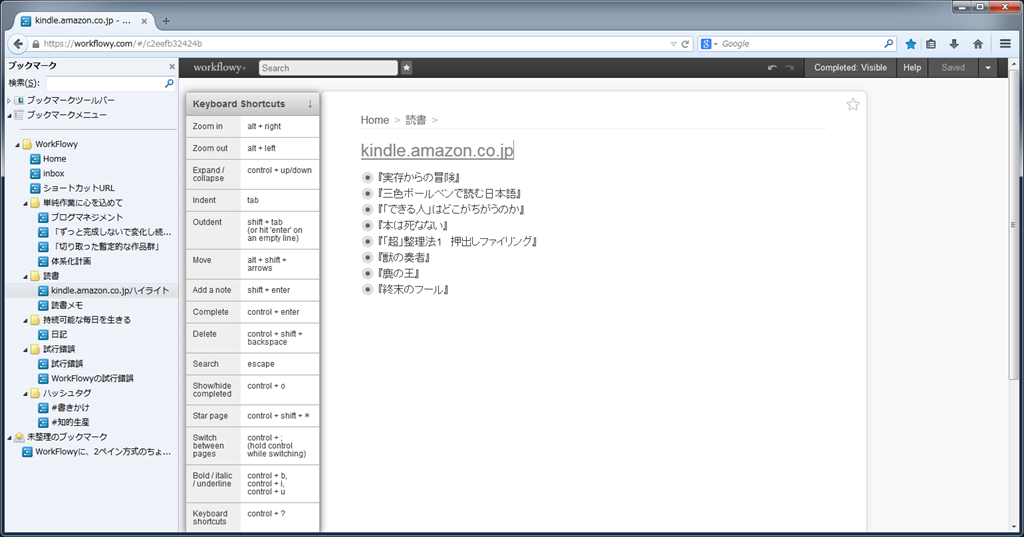Open Home bookmark in sidebar
This screenshot has width=1024, height=537.
pos(54,159)
